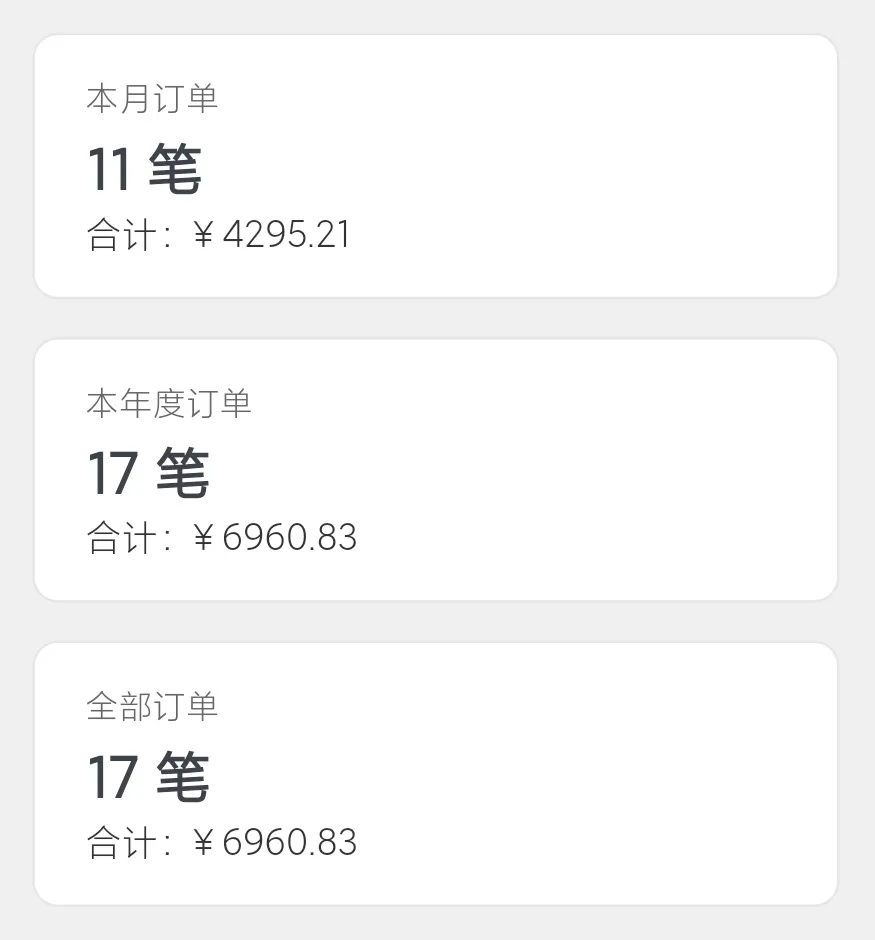Viewport: 875px width, 940px height.
Task: Click the ¥ symbol in 本年度订单 card
Action: [203, 539]
